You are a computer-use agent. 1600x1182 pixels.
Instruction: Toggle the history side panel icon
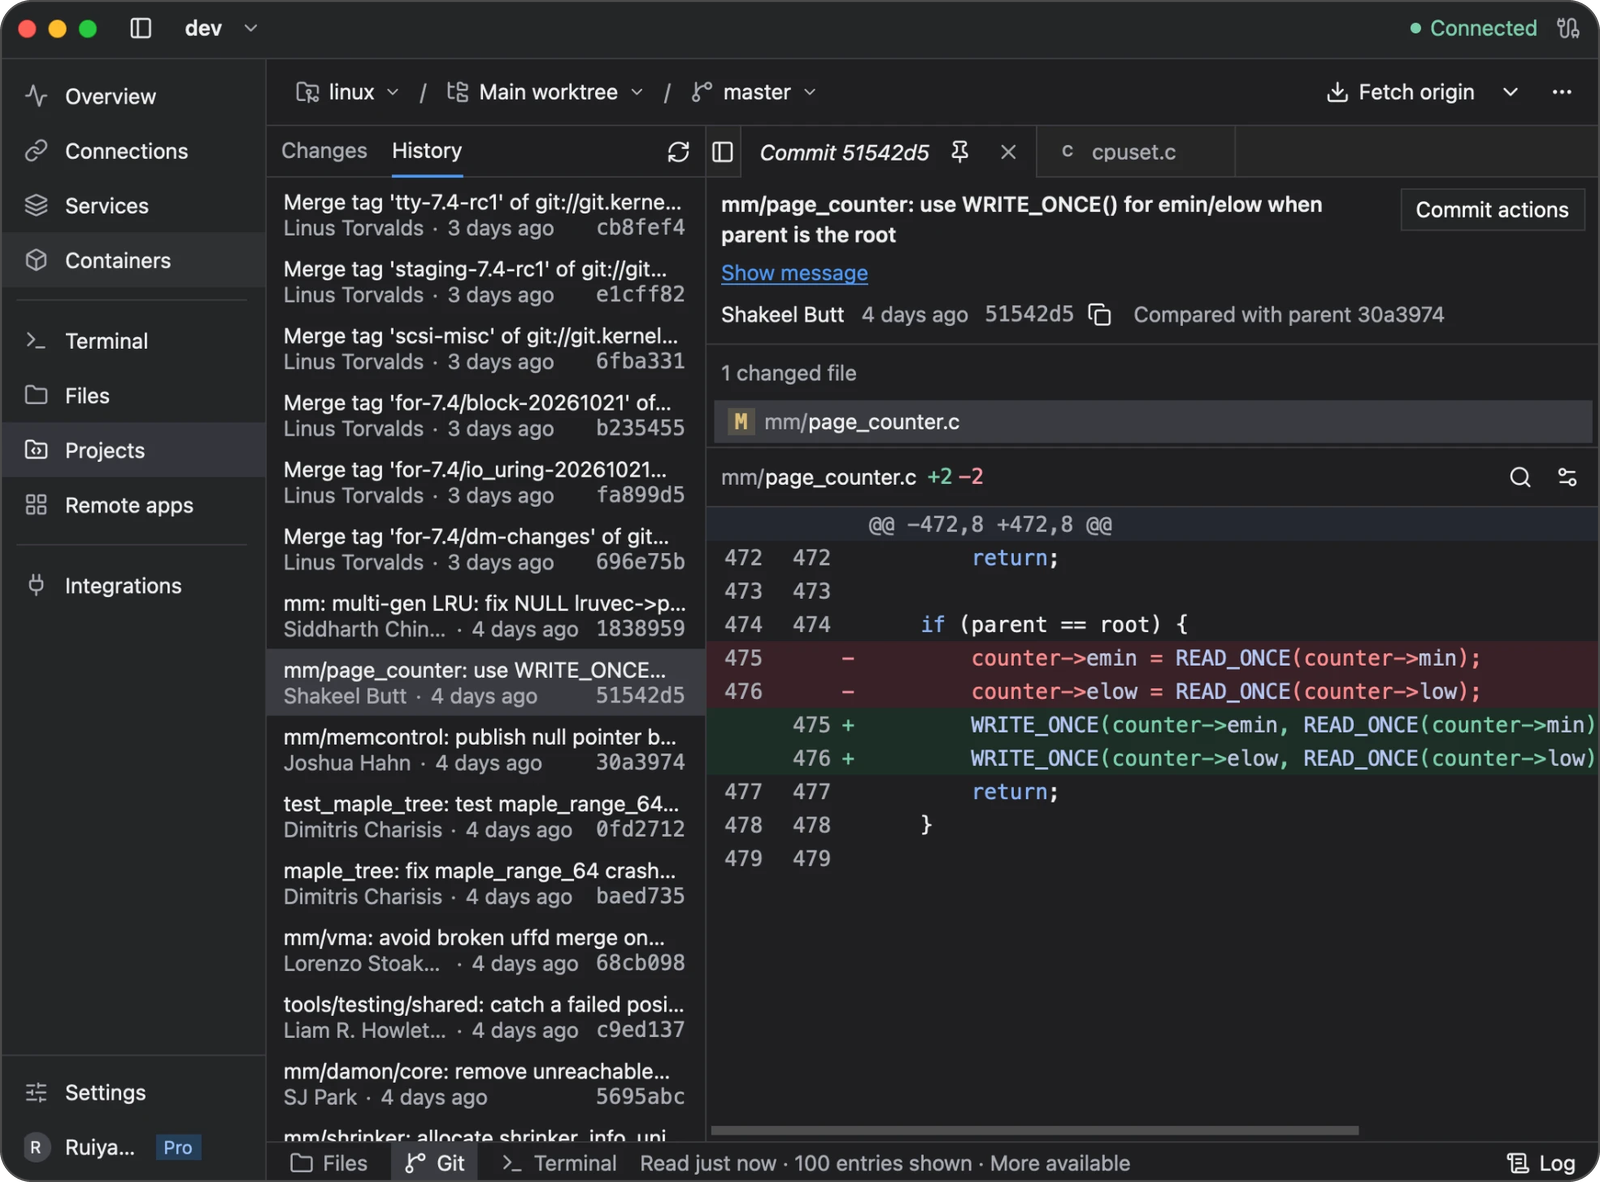click(x=723, y=152)
